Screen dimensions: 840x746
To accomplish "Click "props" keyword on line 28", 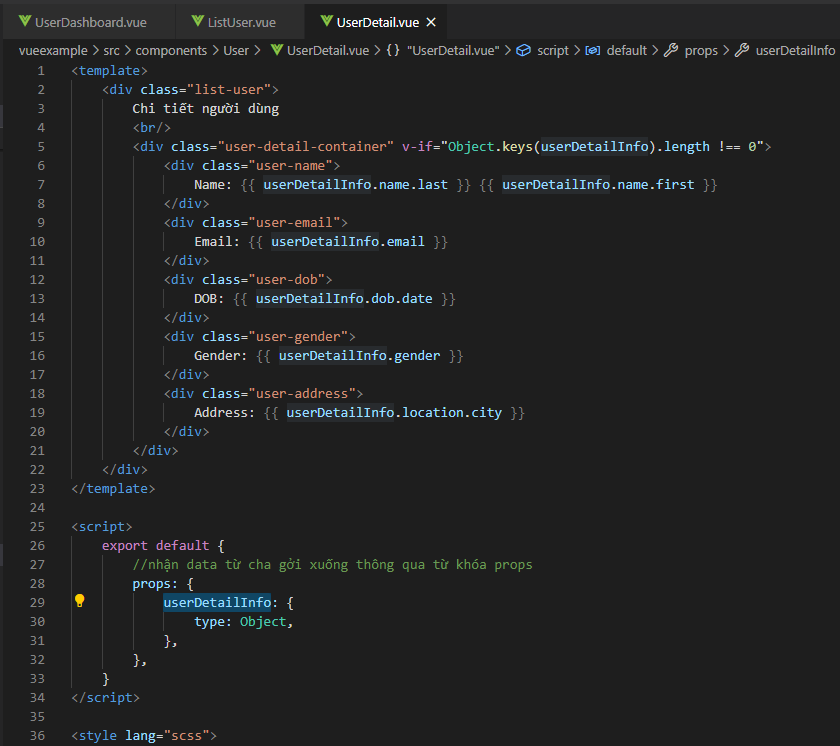I will [x=151, y=584].
